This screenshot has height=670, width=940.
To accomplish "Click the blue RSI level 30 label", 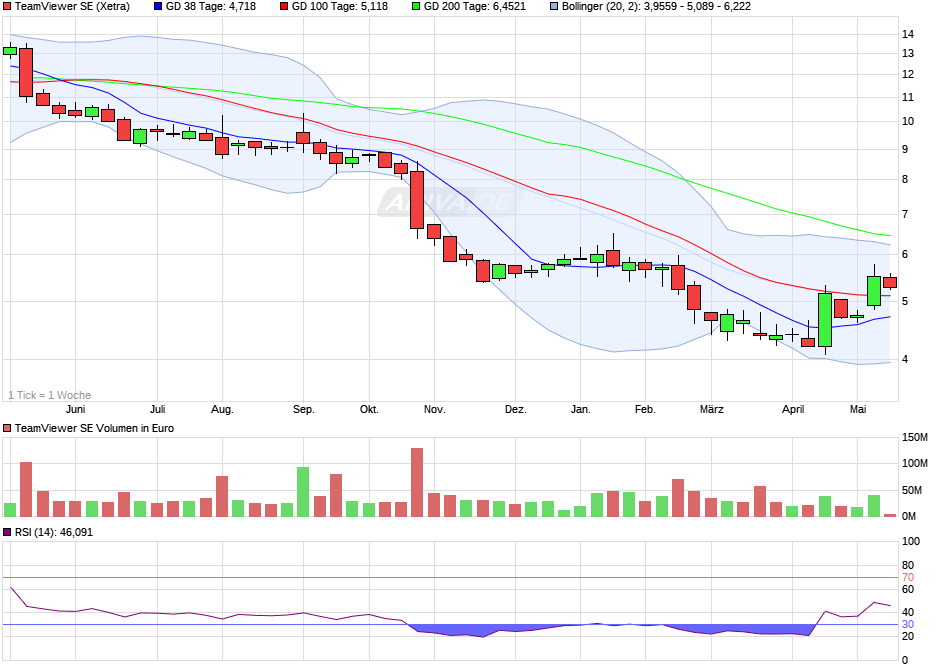I will (x=908, y=624).
